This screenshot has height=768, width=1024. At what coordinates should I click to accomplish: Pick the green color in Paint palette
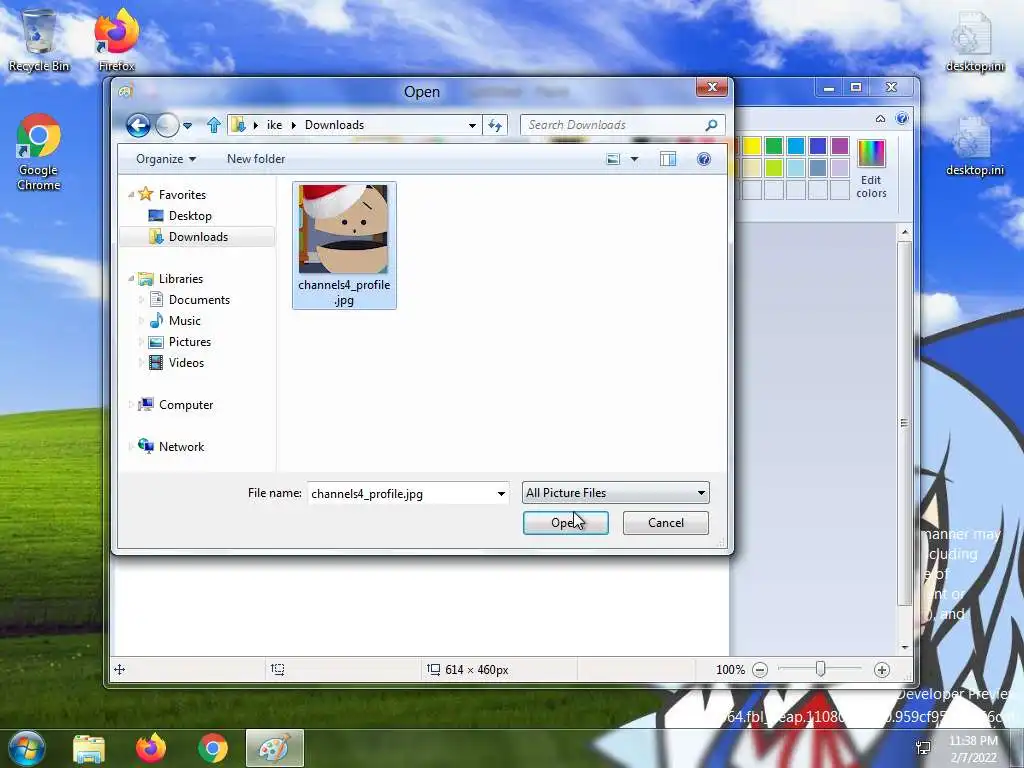click(774, 146)
